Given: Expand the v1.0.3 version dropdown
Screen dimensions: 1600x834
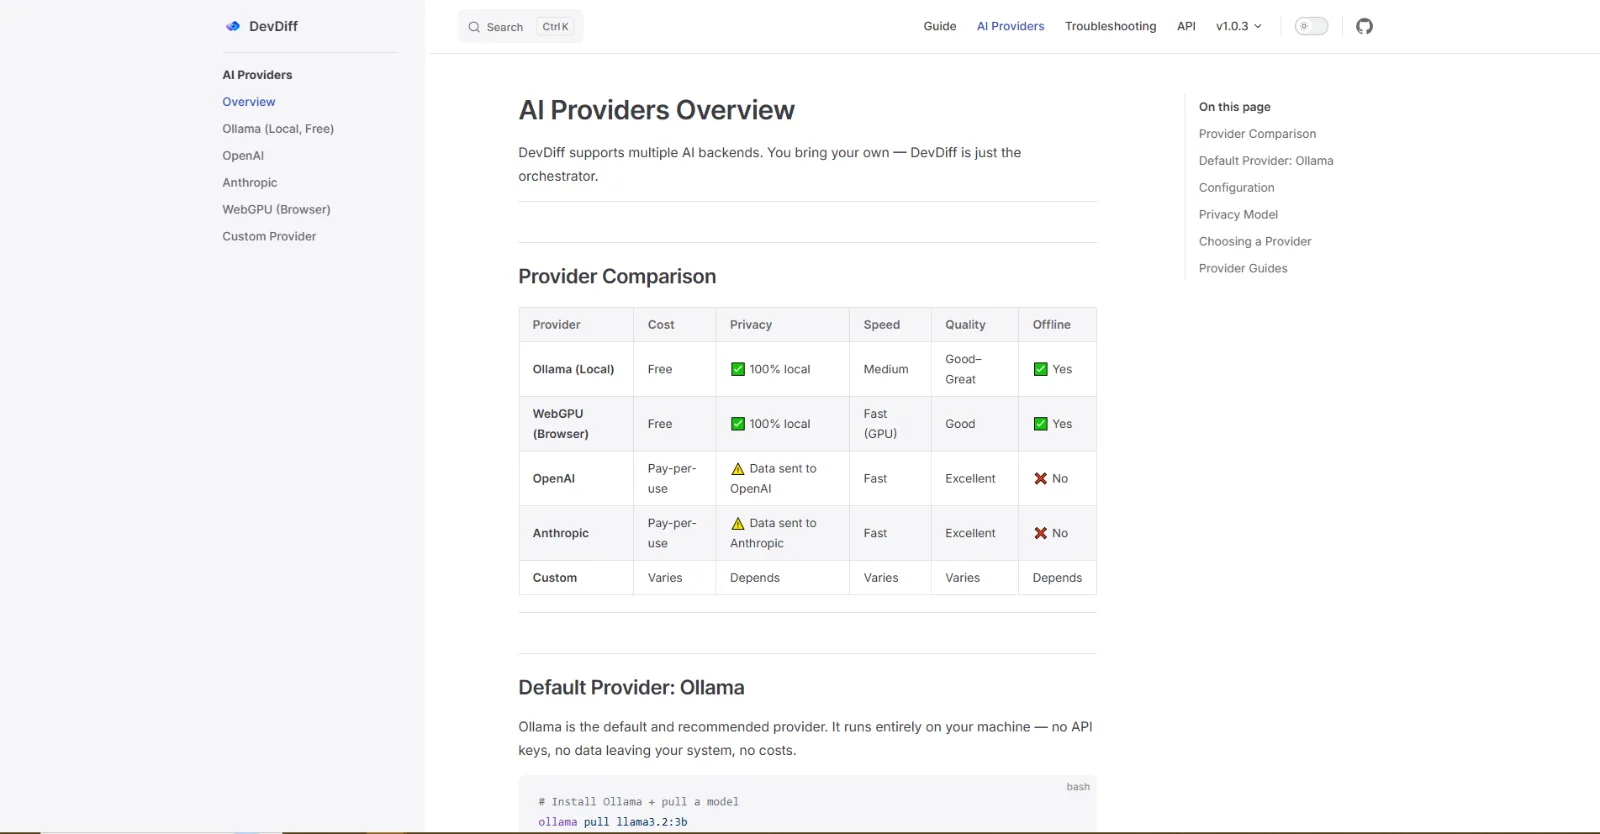Looking at the screenshot, I should [1239, 26].
